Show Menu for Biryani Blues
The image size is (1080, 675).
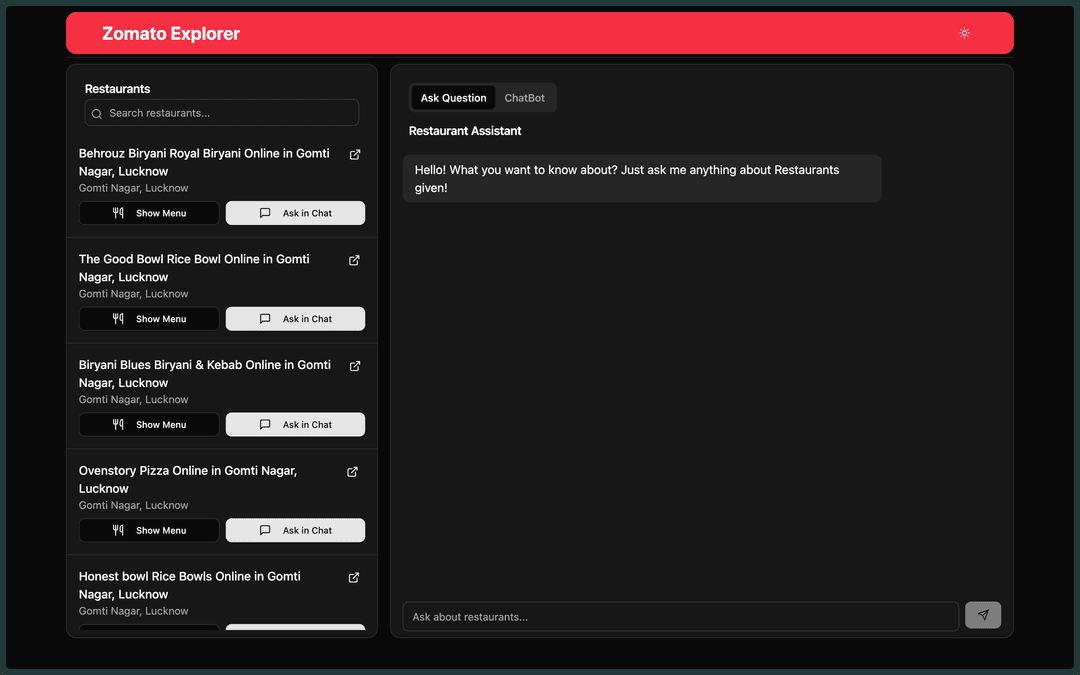click(x=149, y=424)
